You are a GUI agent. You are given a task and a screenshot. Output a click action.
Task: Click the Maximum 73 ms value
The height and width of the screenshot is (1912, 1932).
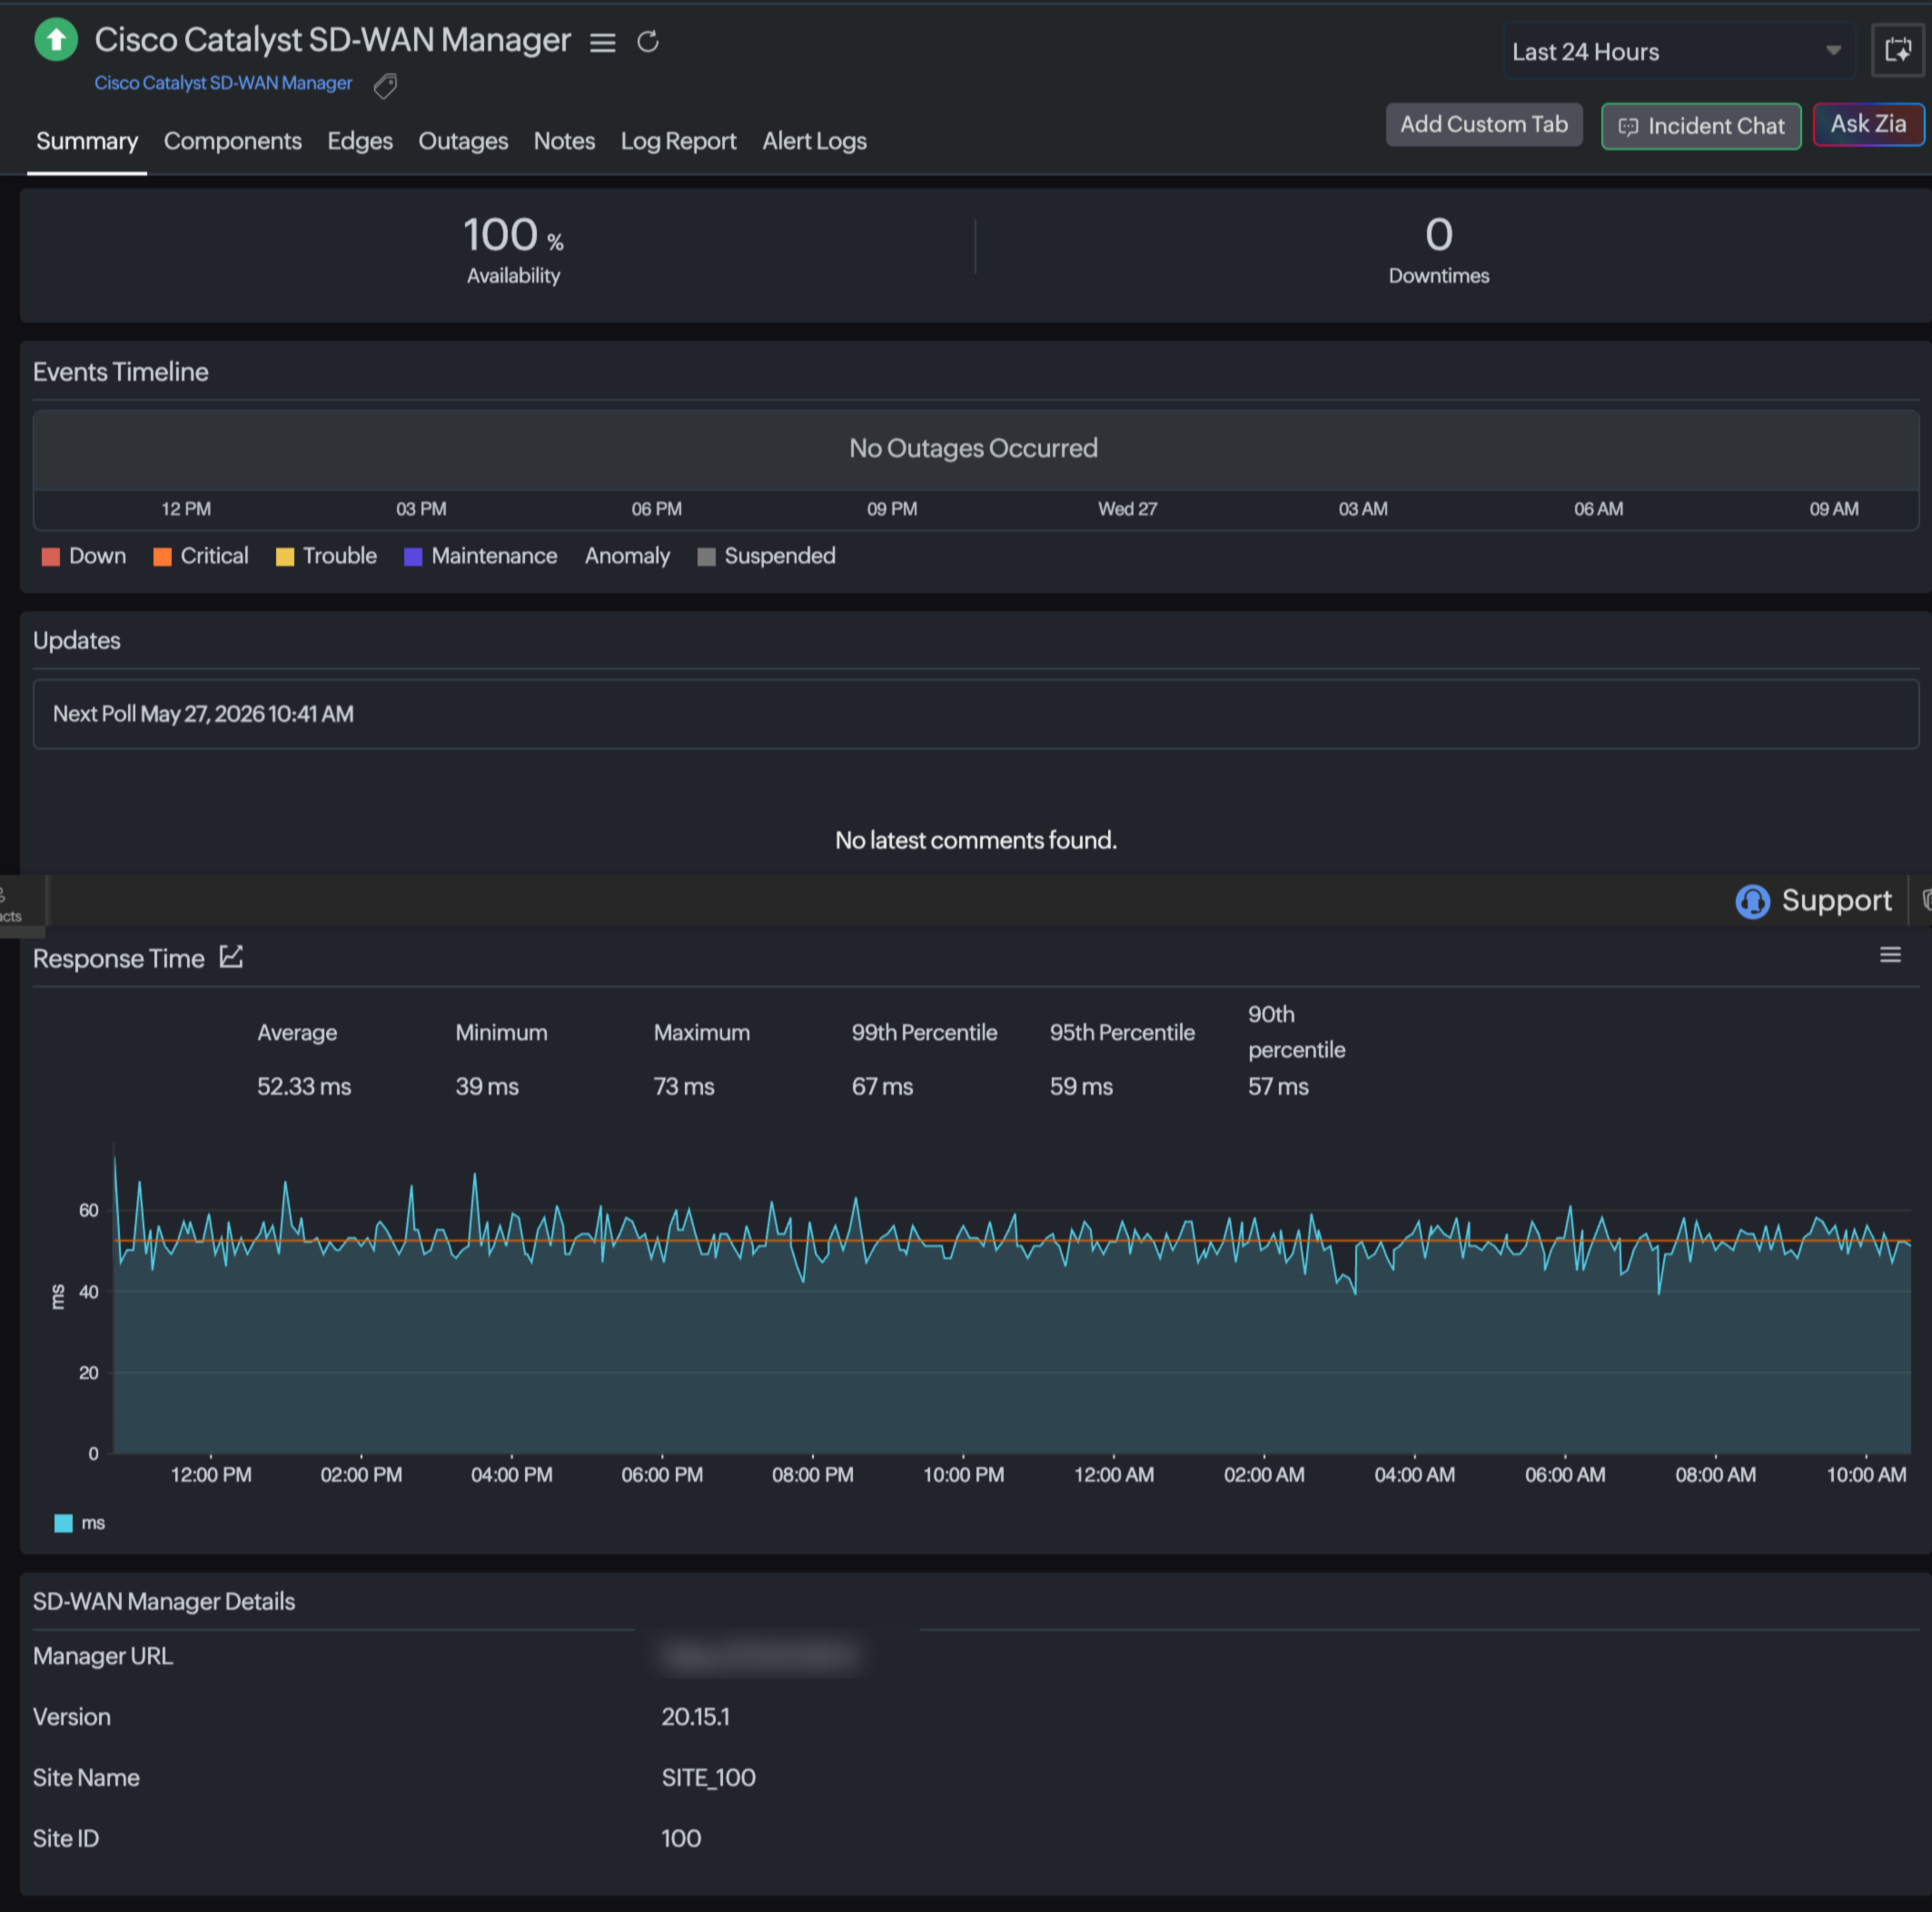pyautogui.click(x=684, y=1087)
